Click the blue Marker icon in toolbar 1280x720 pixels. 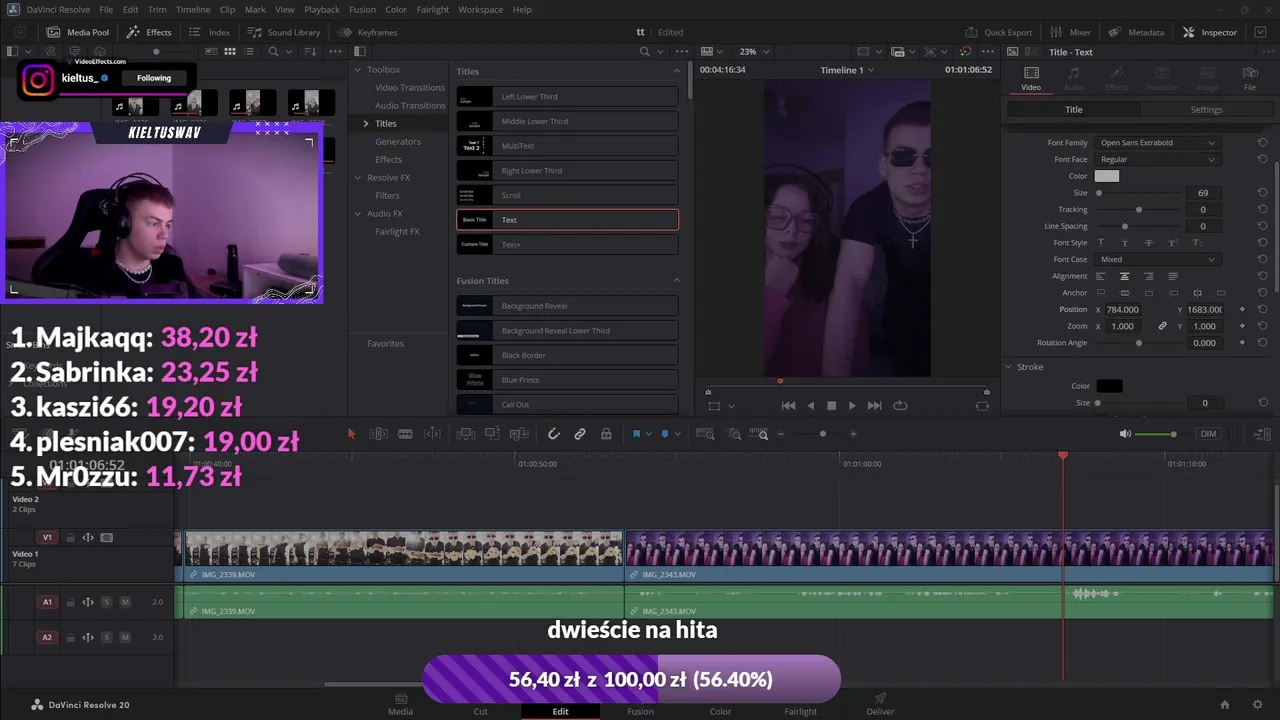(x=665, y=434)
